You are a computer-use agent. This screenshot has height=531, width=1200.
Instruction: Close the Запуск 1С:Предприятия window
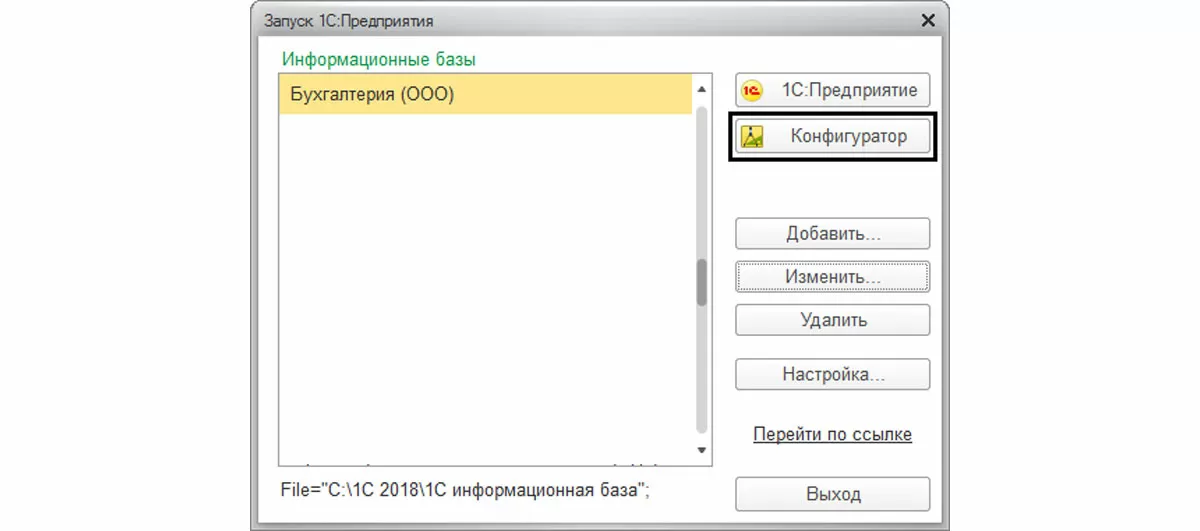928,20
